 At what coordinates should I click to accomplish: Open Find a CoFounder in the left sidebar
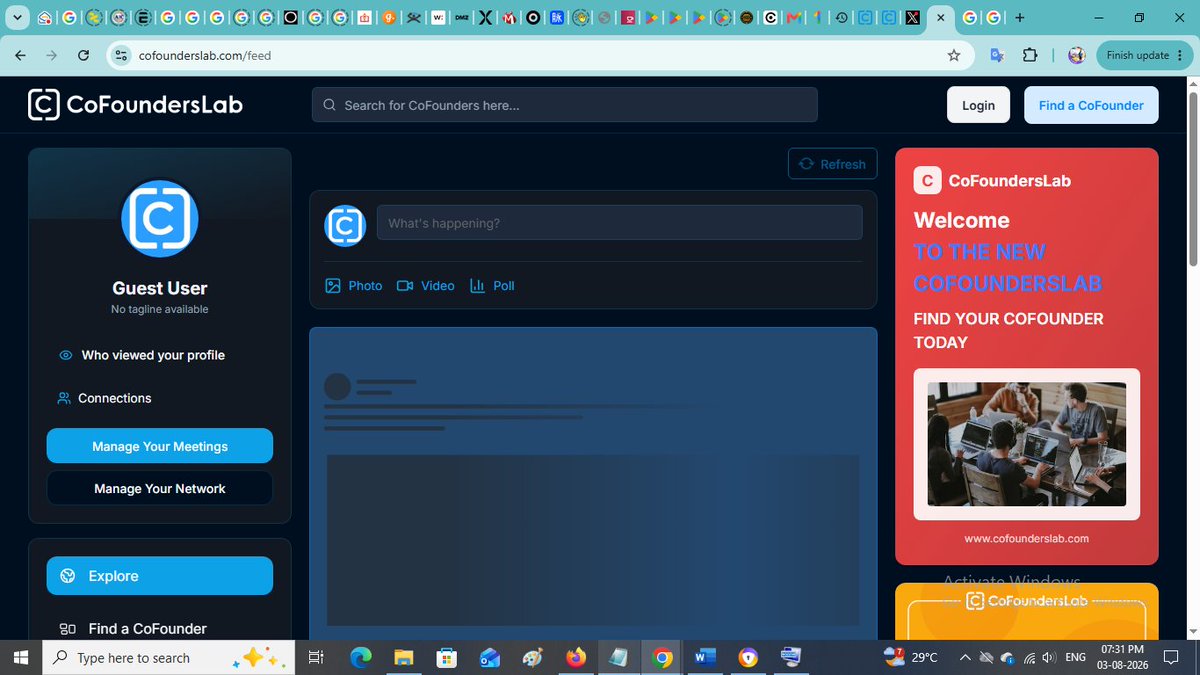(x=134, y=629)
